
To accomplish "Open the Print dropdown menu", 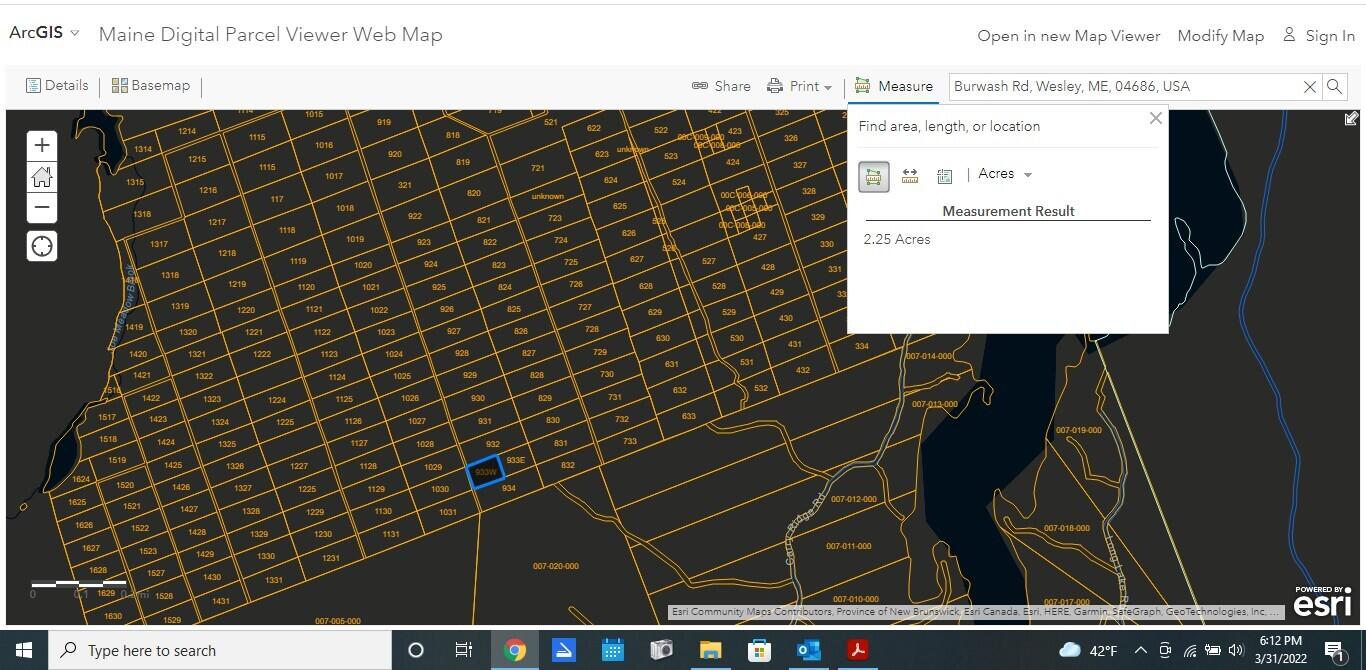I will tap(800, 86).
